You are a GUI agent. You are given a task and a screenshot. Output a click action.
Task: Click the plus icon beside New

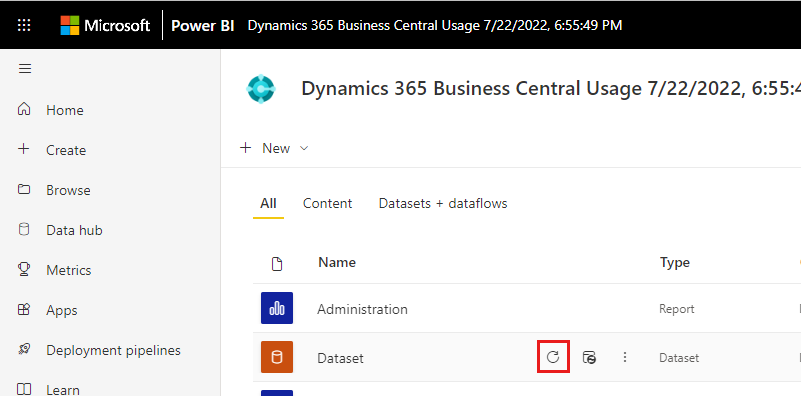(246, 148)
